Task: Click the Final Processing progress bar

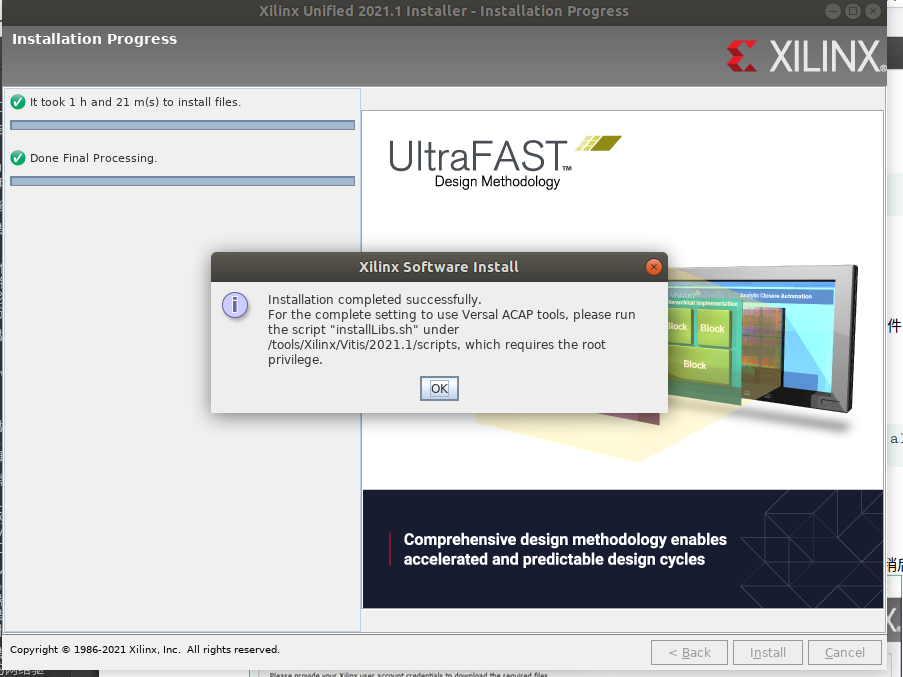Action: (x=183, y=181)
